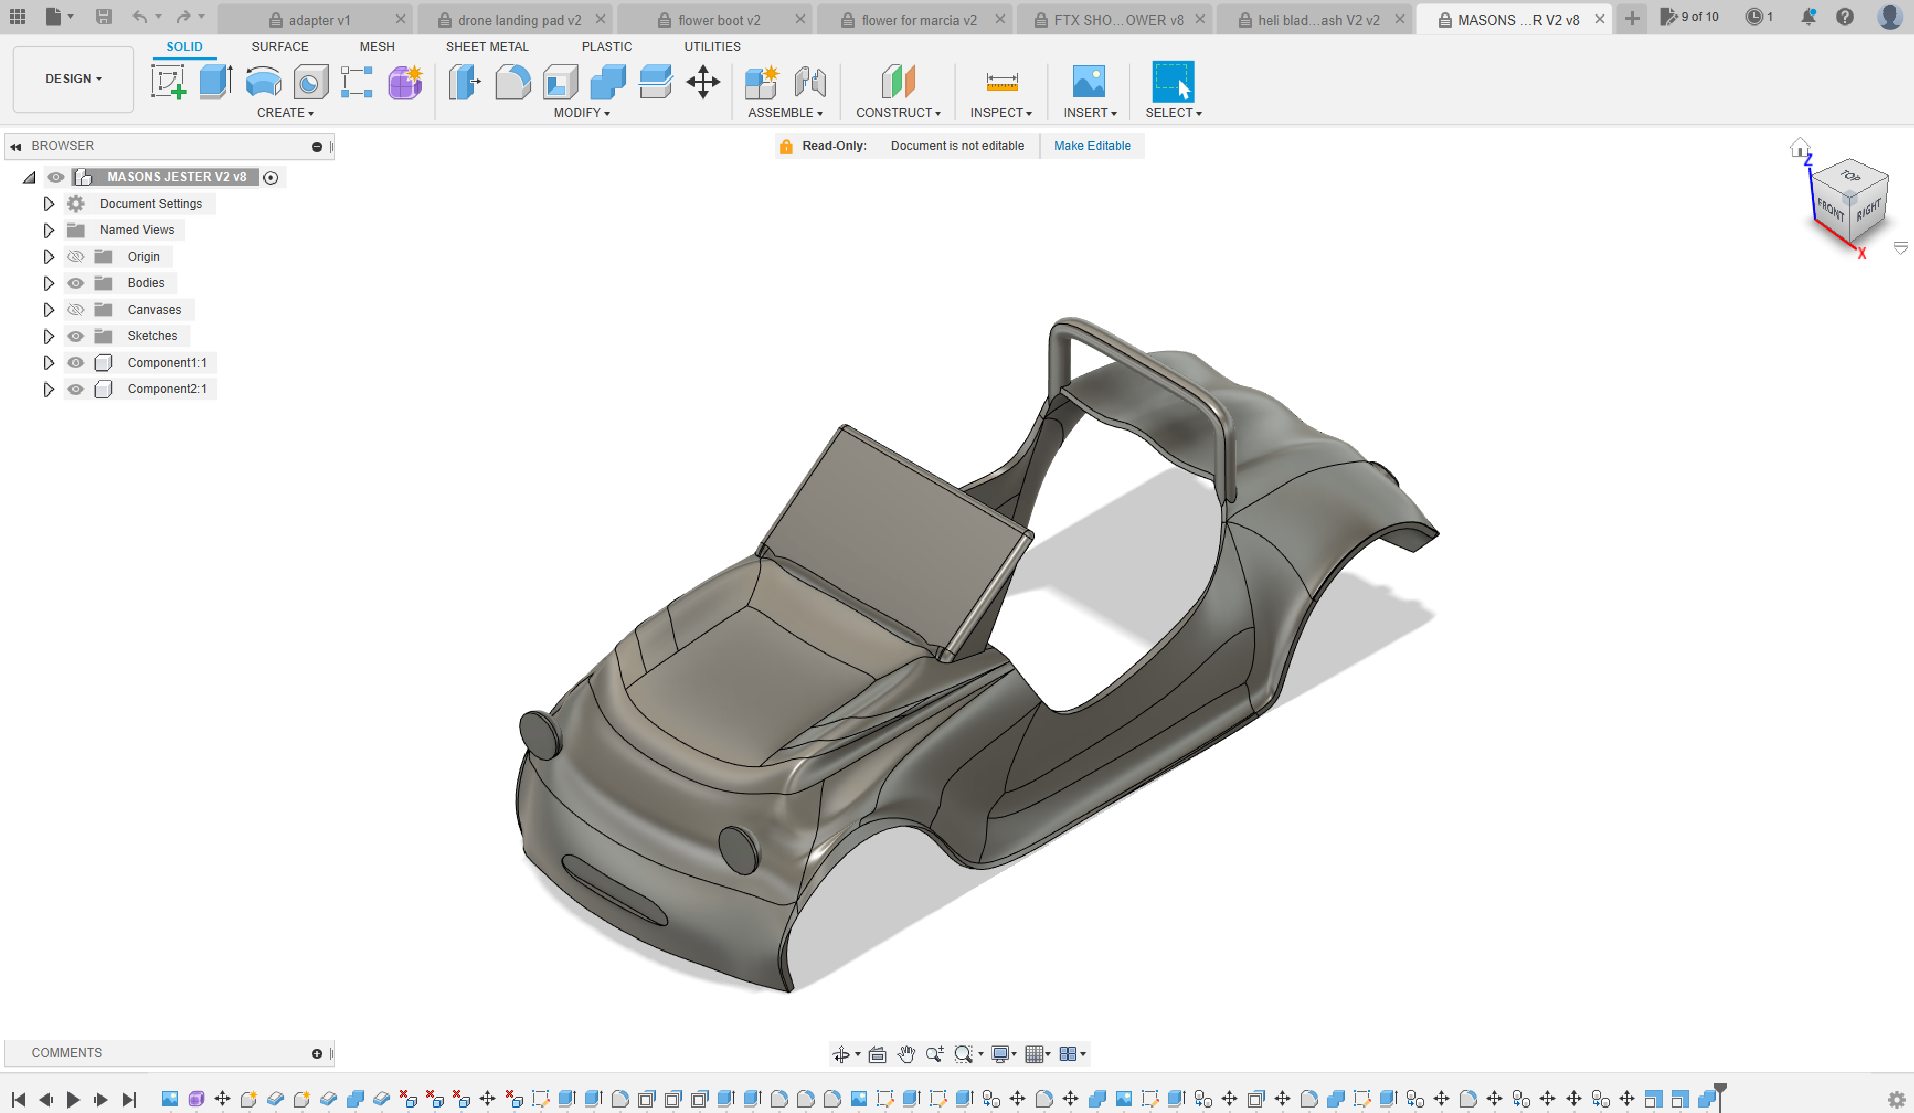Viewport: 1914px width, 1113px height.
Task: Open the CREATE dropdown menu
Action: coord(285,113)
